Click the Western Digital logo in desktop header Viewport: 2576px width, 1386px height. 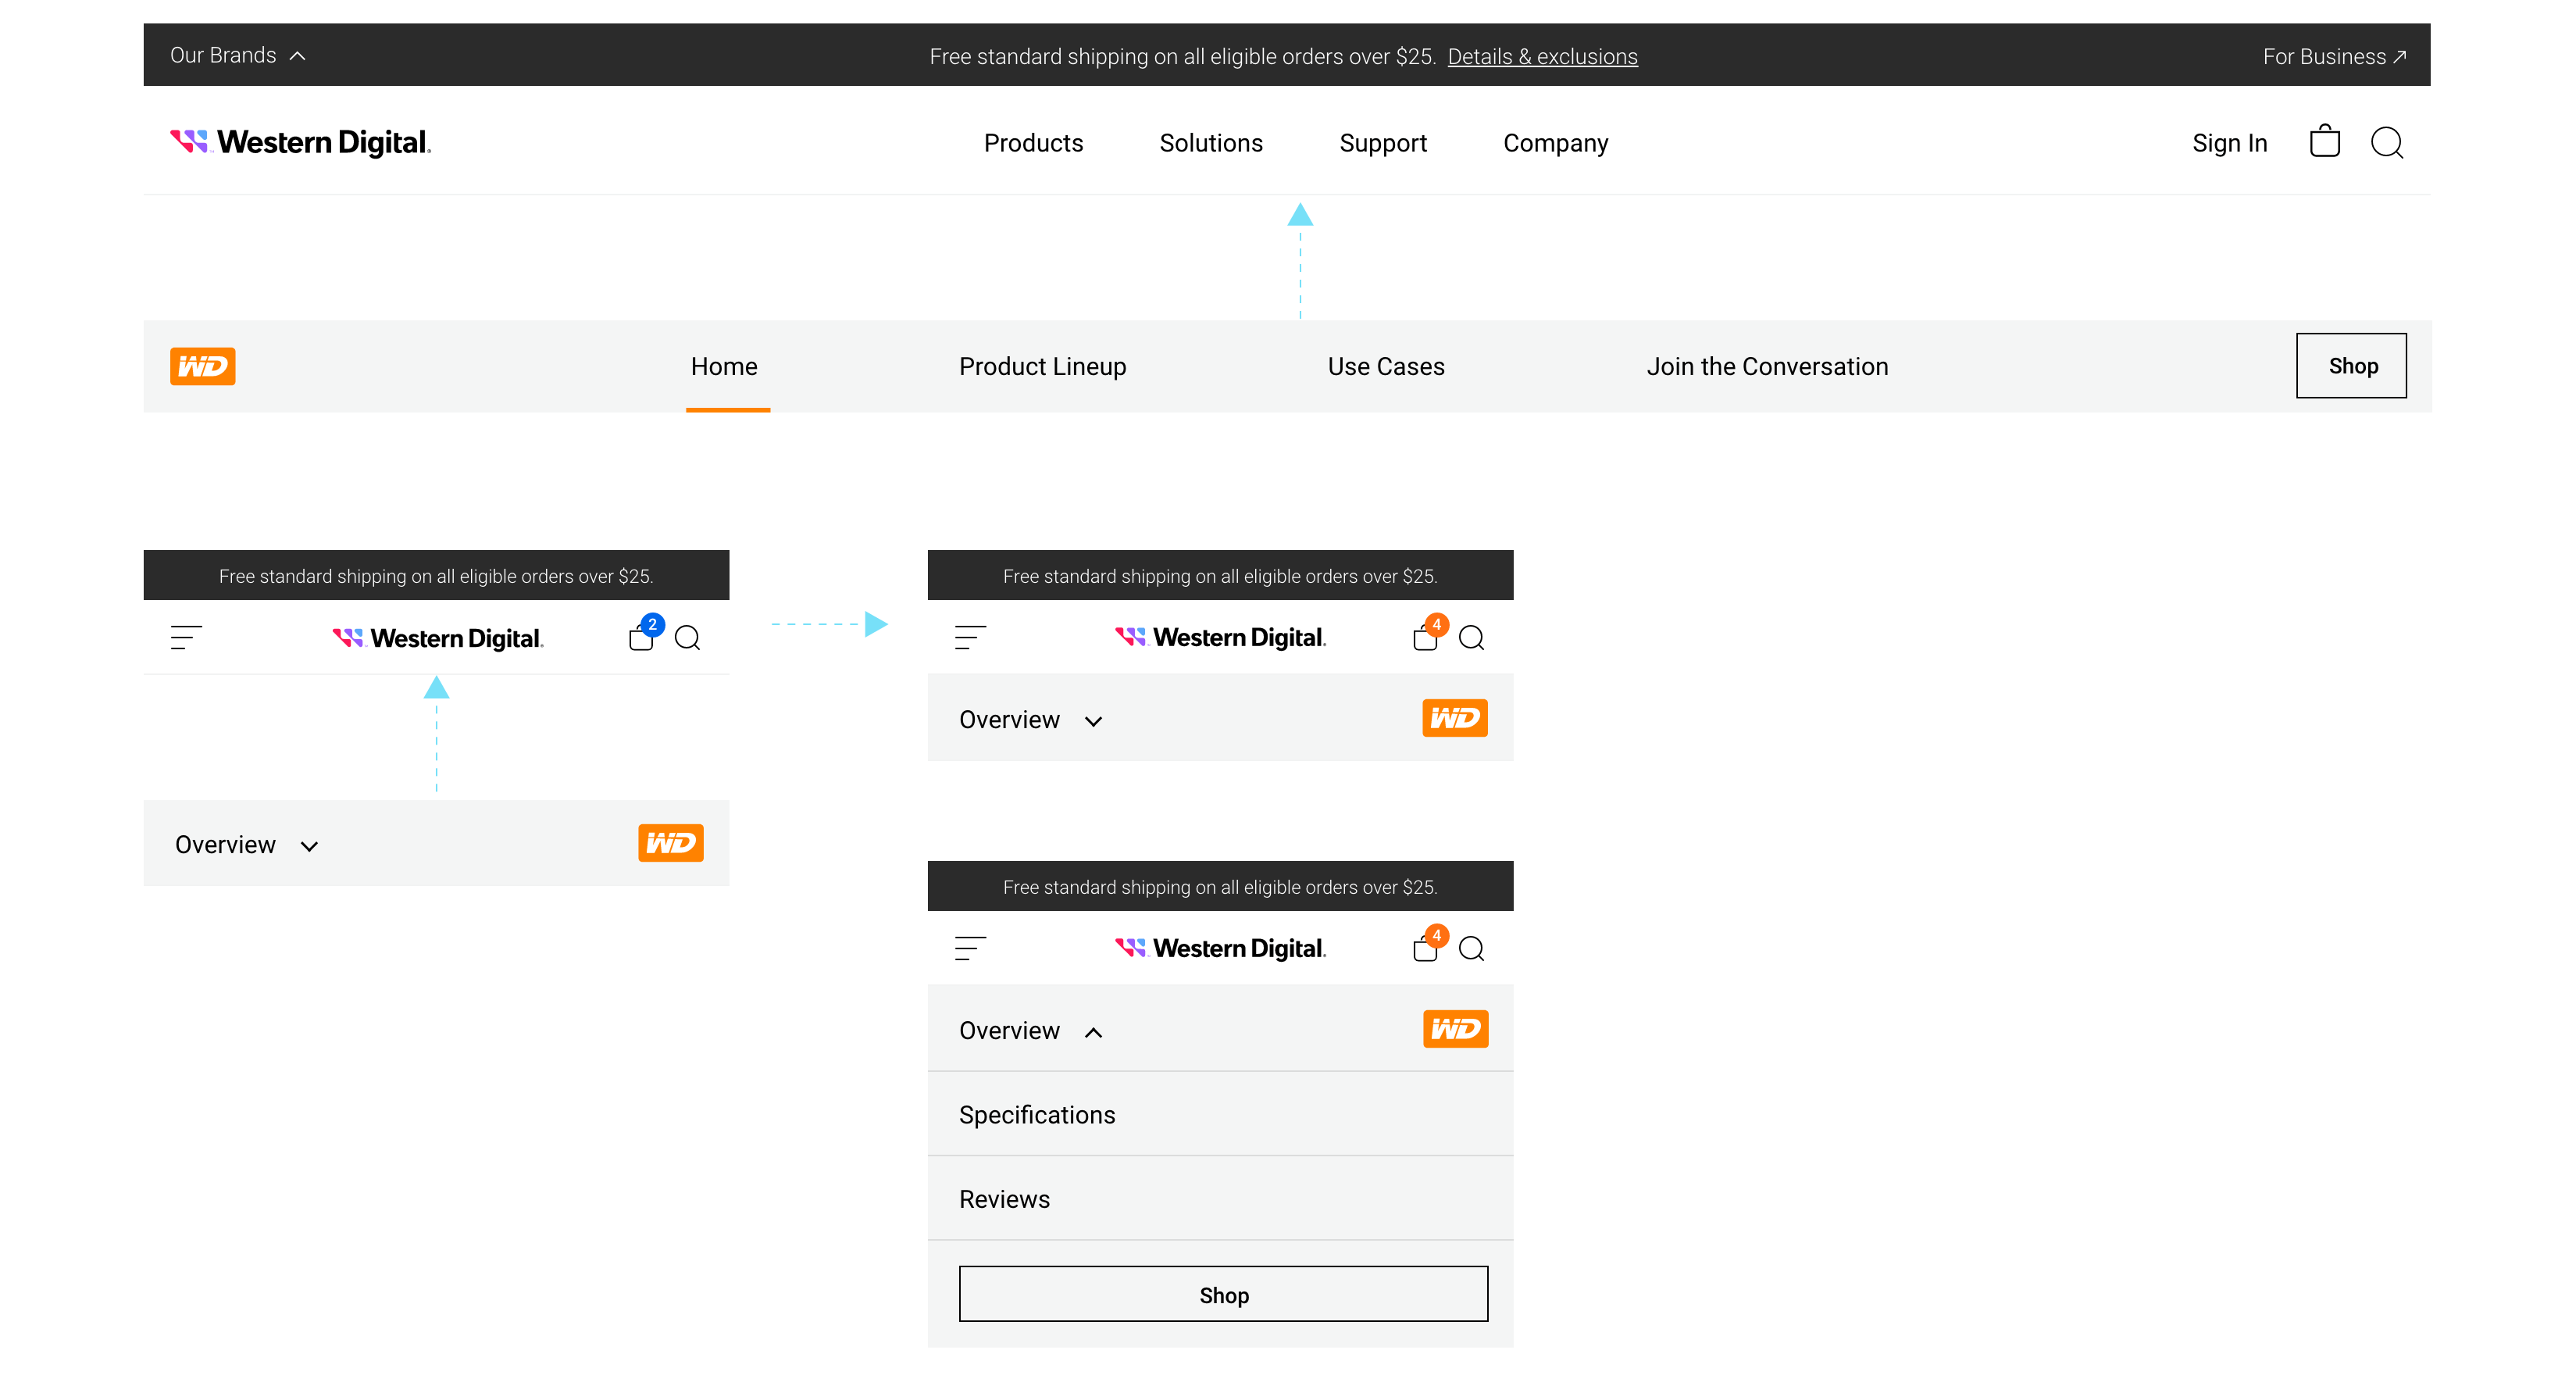point(300,142)
